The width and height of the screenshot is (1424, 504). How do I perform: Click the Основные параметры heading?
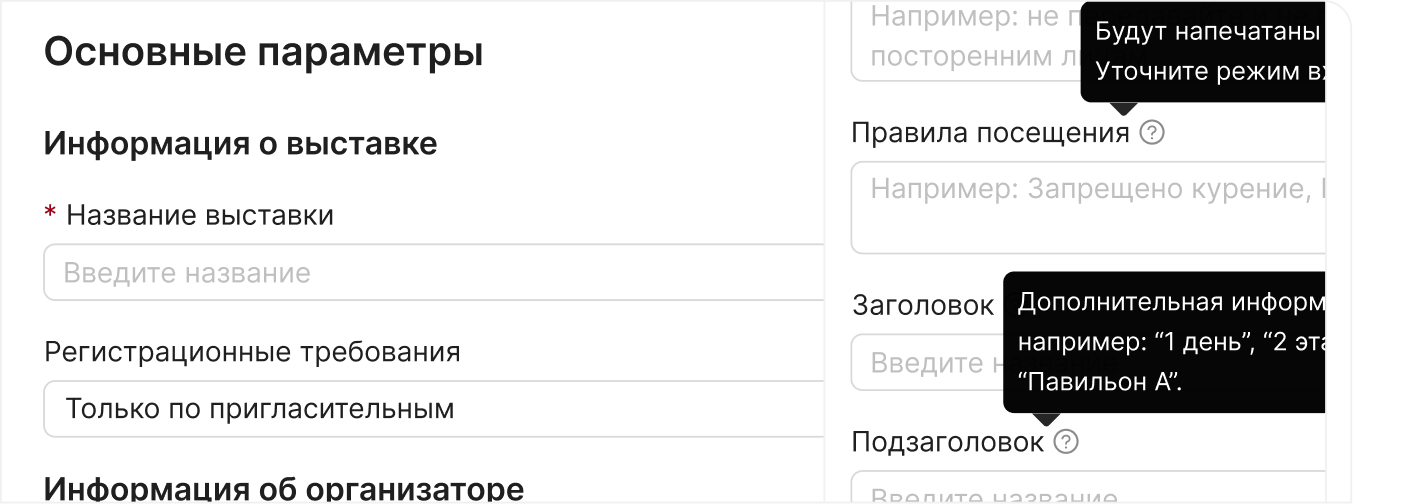point(264,52)
